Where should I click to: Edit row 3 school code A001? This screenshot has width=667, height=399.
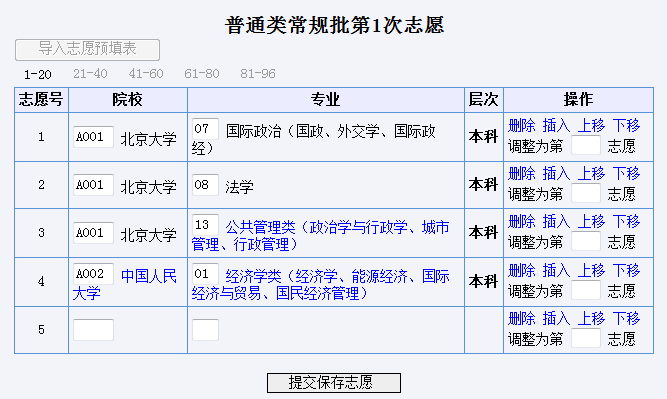pyautogui.click(x=93, y=233)
